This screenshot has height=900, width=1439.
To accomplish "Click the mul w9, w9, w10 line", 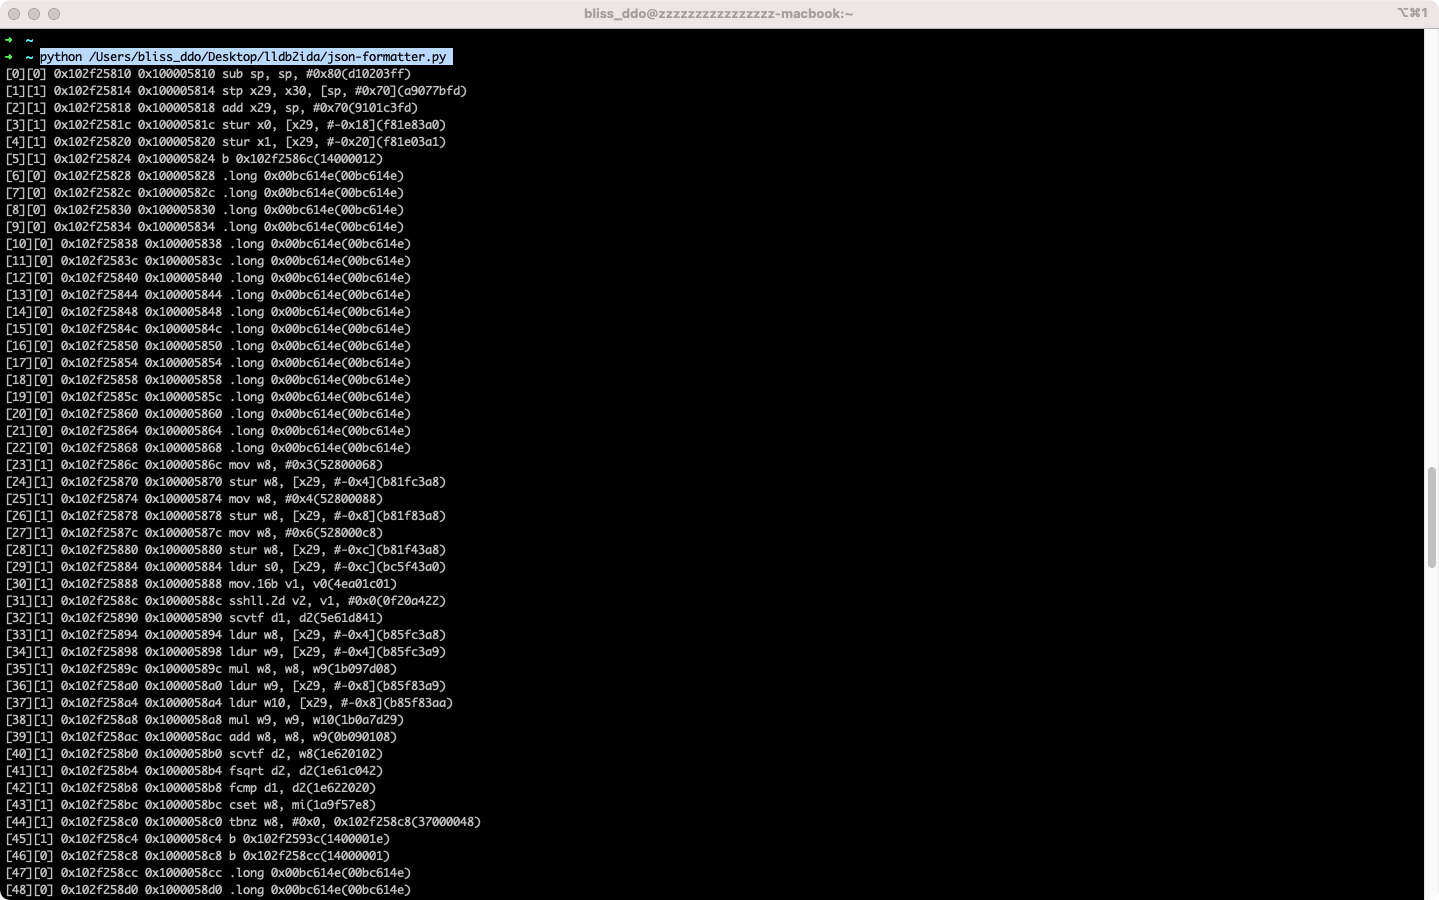I will point(205,720).
